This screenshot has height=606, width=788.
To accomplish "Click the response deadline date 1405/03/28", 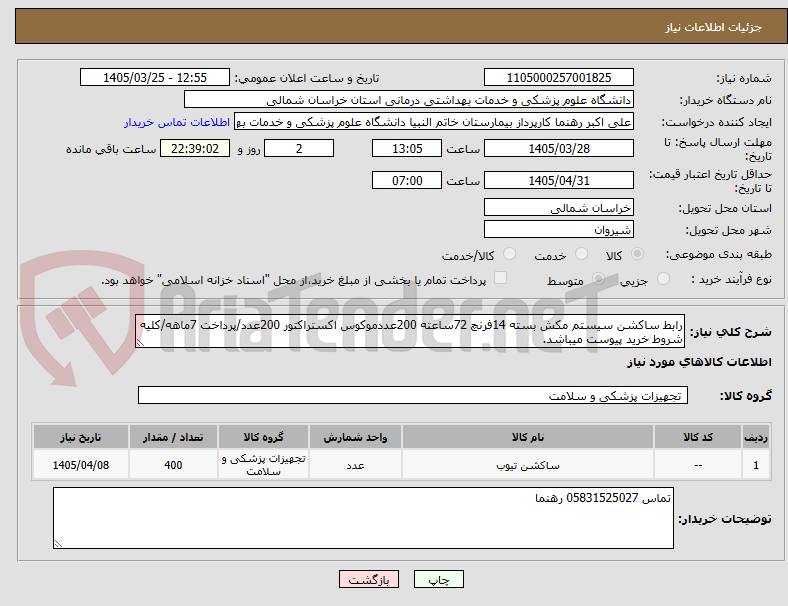I will coord(558,149).
